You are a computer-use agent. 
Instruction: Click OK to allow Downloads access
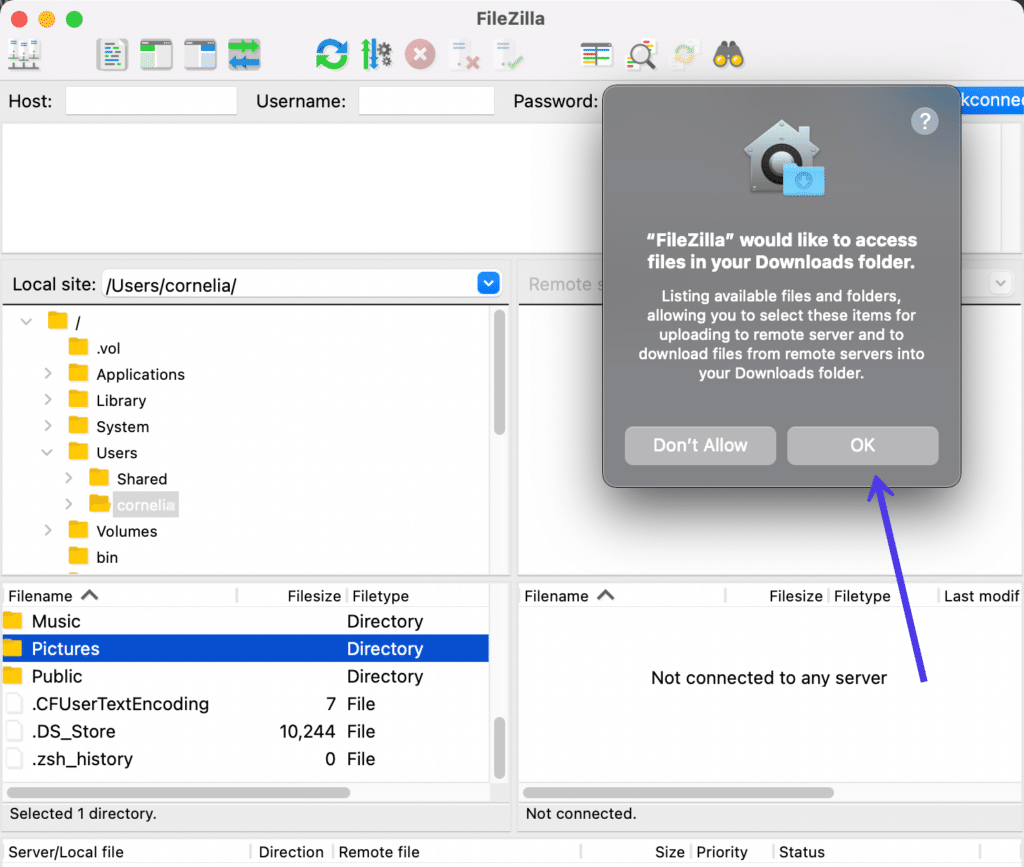[x=862, y=445]
